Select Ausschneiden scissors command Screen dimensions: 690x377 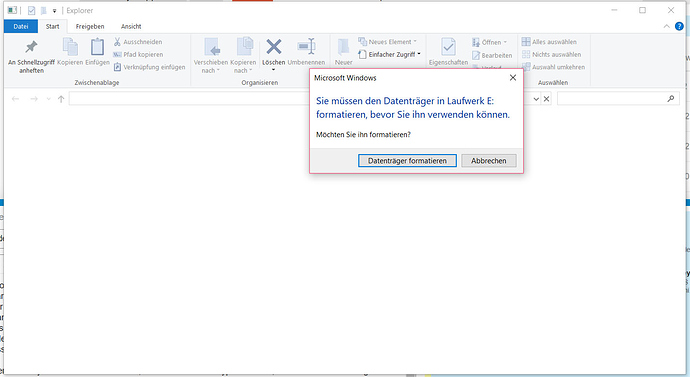click(138, 42)
